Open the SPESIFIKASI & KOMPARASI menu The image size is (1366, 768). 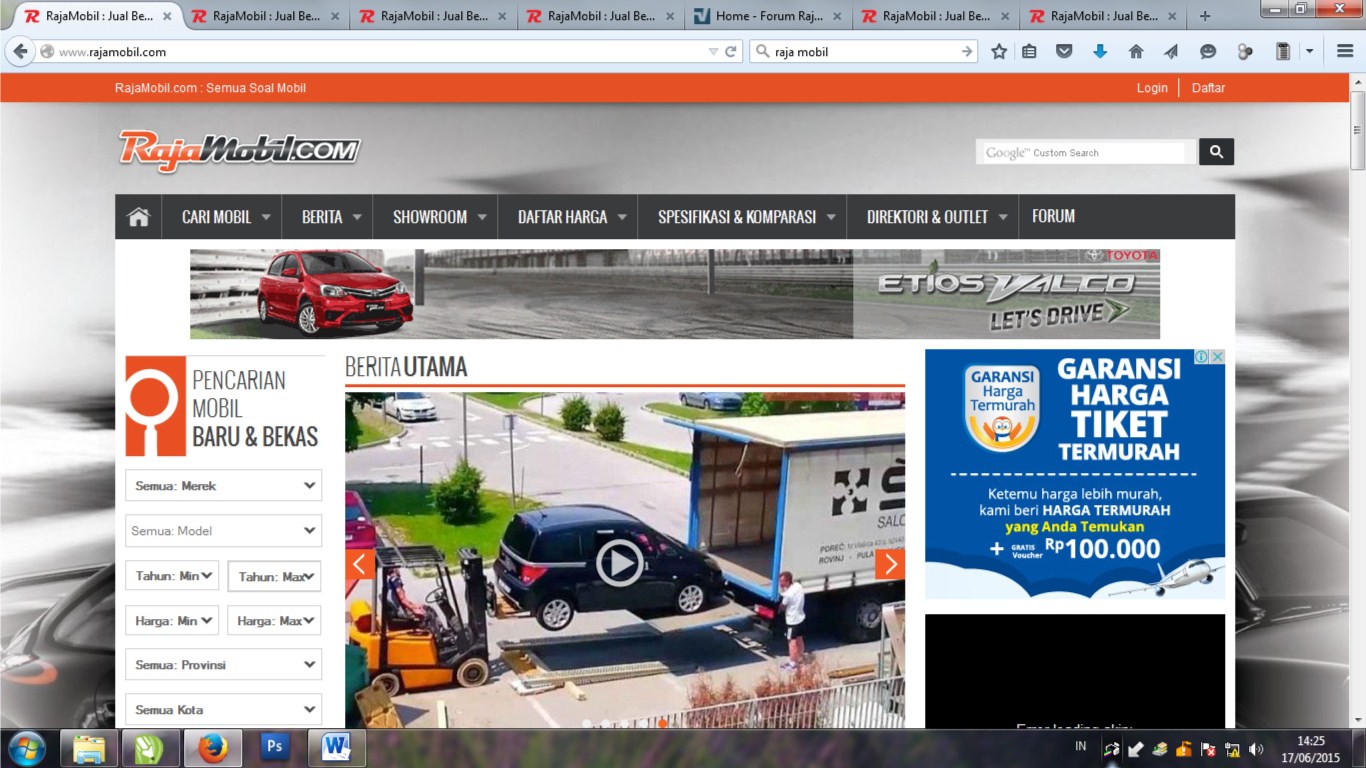click(743, 217)
